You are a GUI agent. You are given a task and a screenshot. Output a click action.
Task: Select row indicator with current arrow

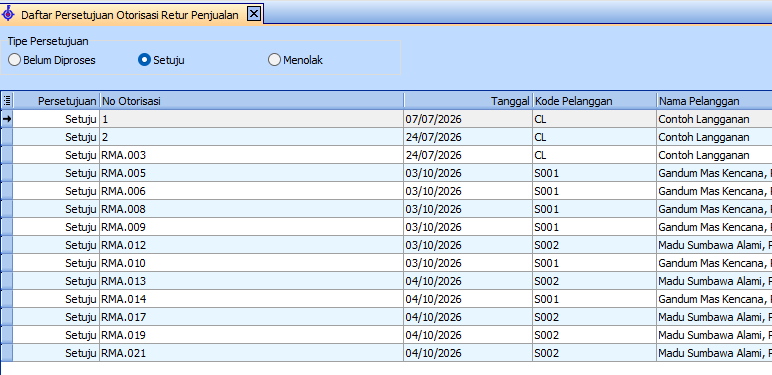point(7,119)
